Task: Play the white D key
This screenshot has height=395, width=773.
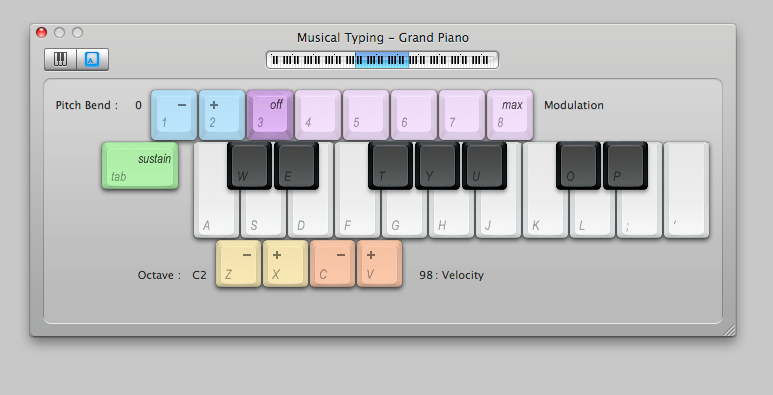Action: pos(310,215)
